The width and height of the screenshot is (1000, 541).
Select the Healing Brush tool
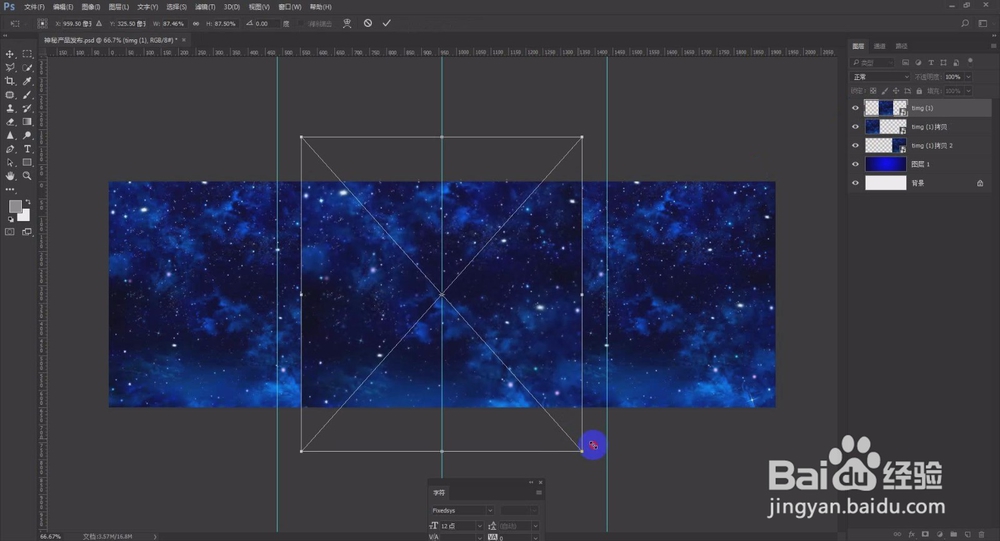[x=10, y=95]
